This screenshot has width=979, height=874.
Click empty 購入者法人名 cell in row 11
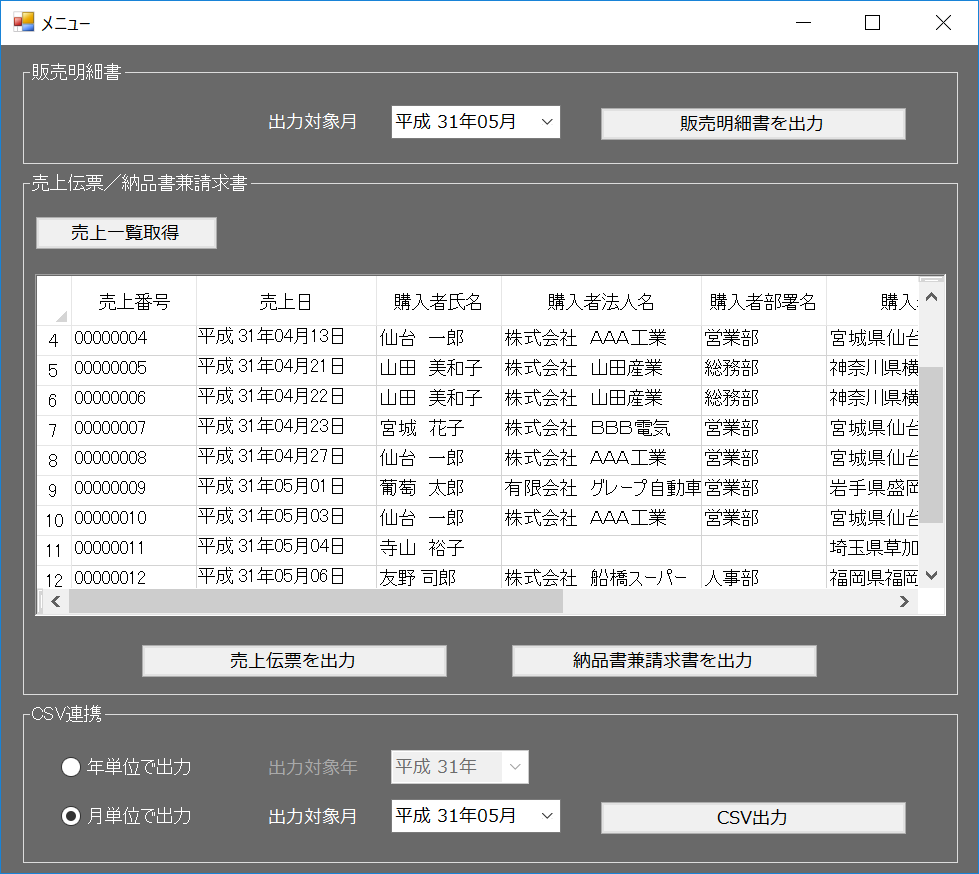click(x=601, y=550)
